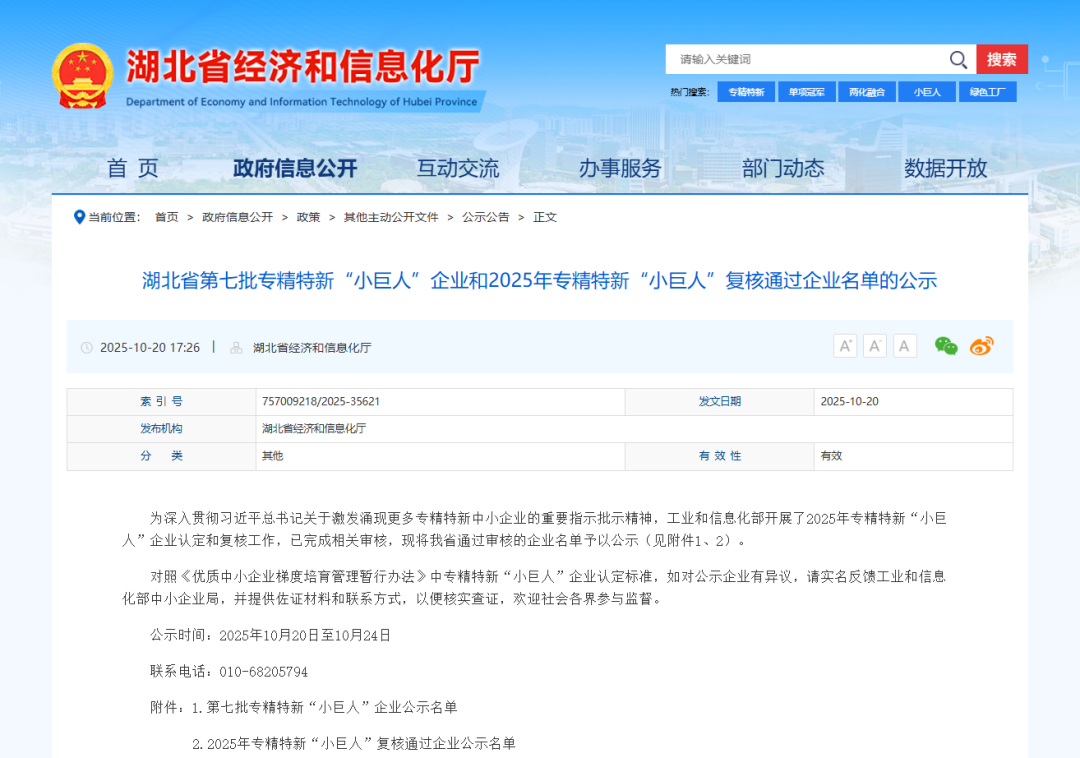Select the 专精特新 hot search tag
This screenshot has width=1080, height=758.
[x=746, y=92]
